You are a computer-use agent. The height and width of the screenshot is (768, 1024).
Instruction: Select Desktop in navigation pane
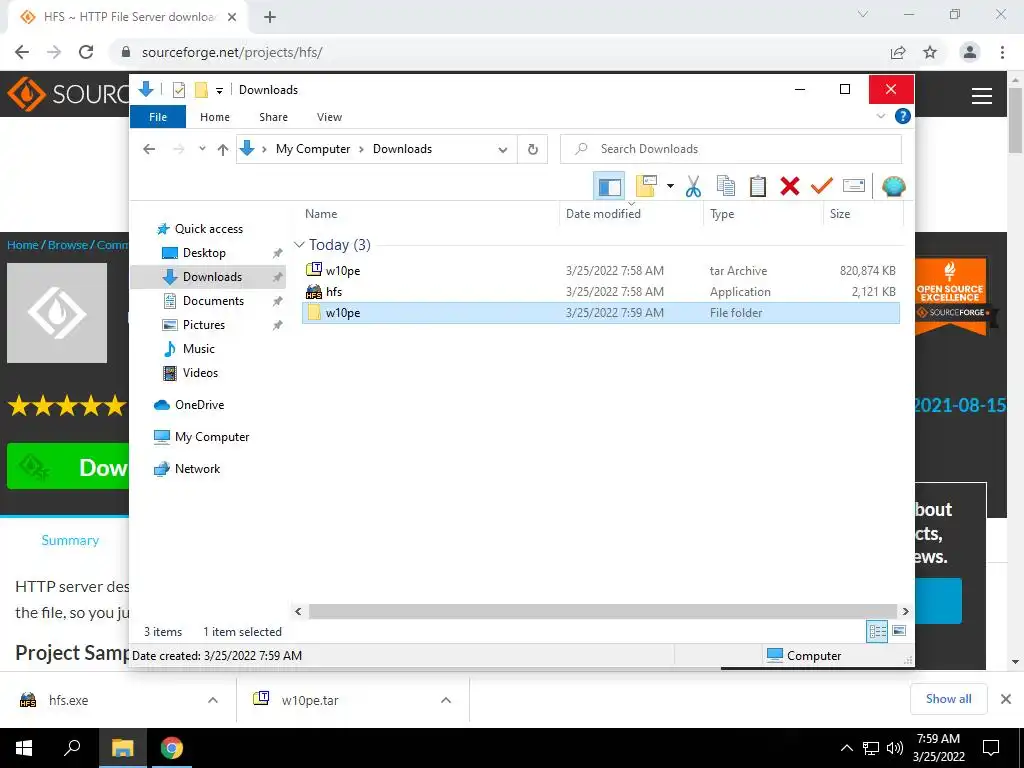(x=204, y=253)
